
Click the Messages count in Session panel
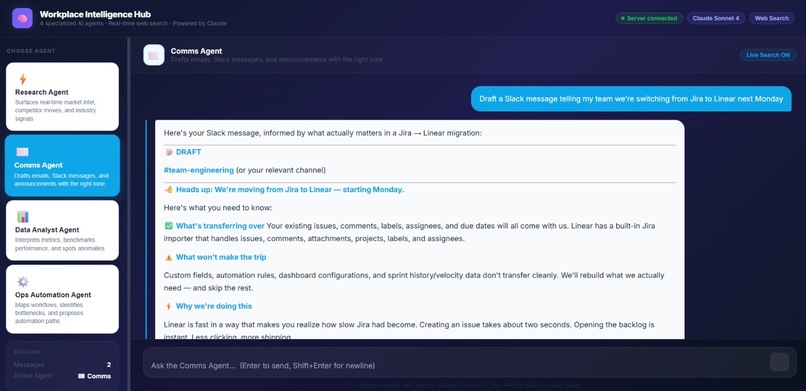click(108, 365)
